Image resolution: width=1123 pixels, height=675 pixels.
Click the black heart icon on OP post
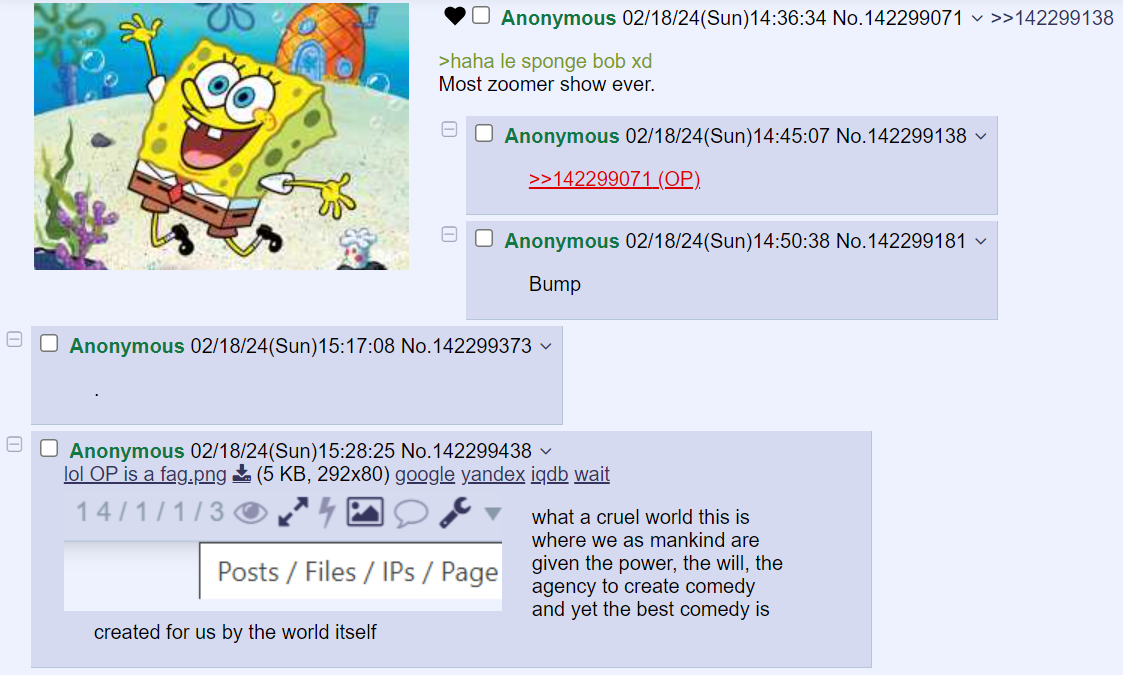[455, 16]
